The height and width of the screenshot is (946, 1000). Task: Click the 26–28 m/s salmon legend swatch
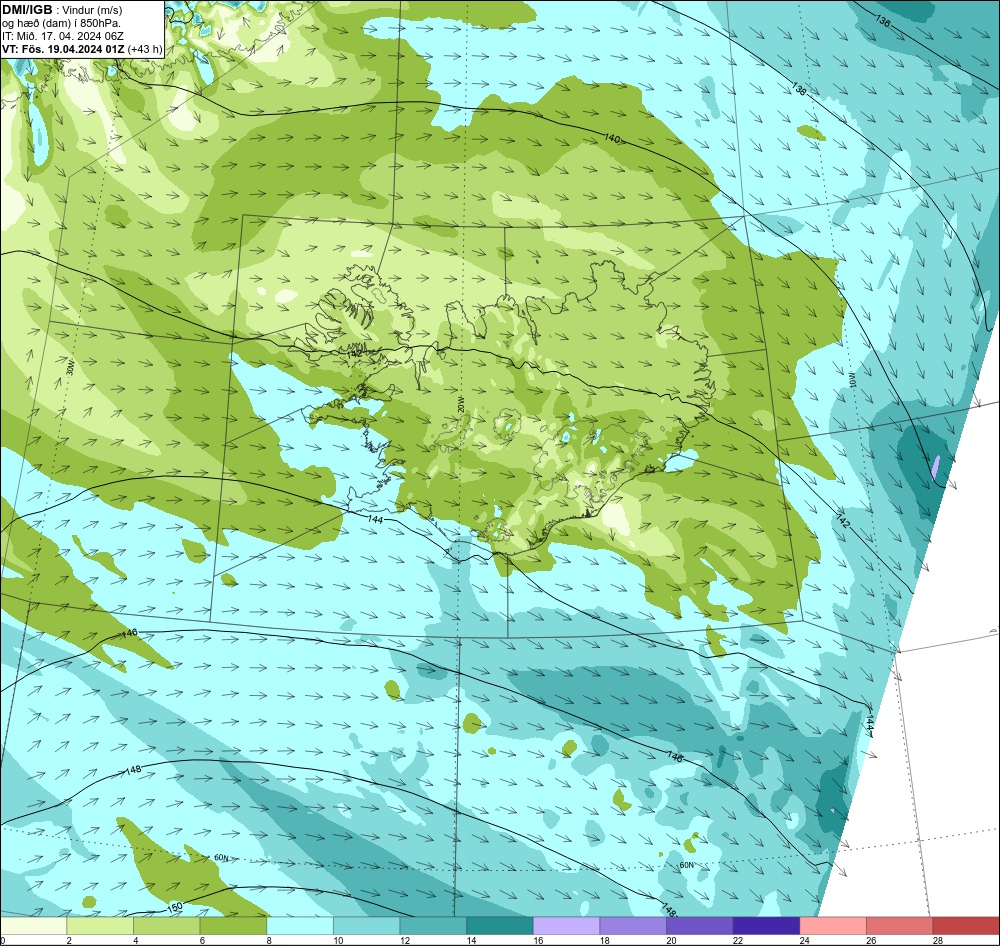click(x=900, y=926)
